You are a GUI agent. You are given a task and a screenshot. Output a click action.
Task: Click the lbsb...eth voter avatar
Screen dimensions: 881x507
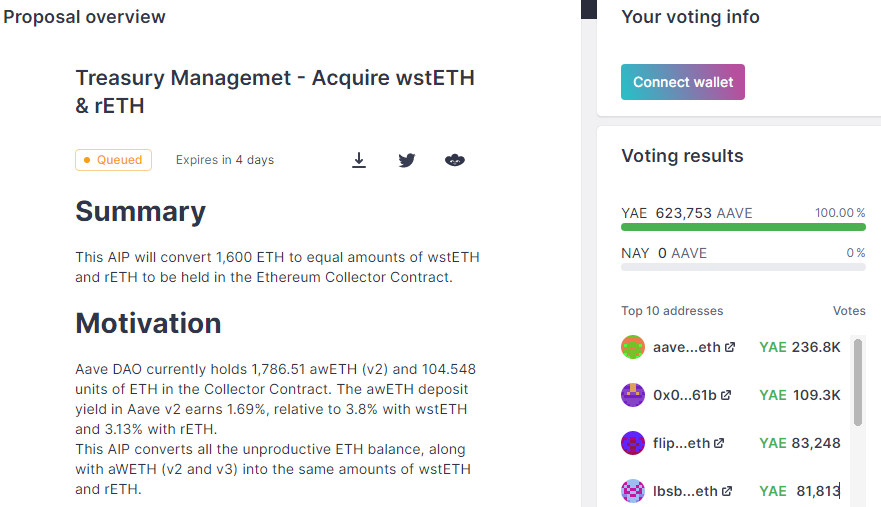(x=633, y=491)
